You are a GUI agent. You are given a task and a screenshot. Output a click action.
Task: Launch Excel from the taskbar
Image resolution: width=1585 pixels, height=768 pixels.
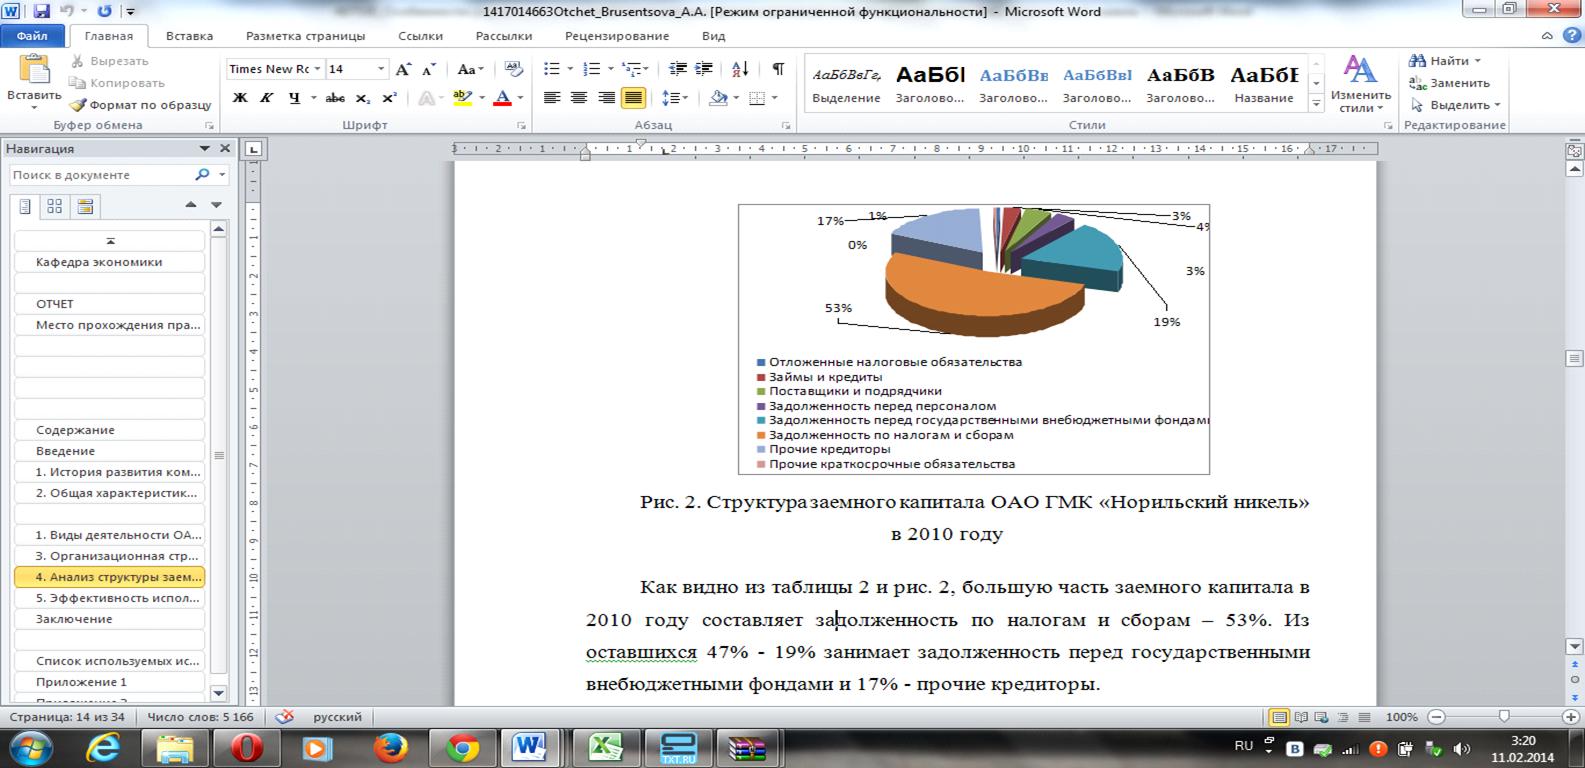click(604, 746)
